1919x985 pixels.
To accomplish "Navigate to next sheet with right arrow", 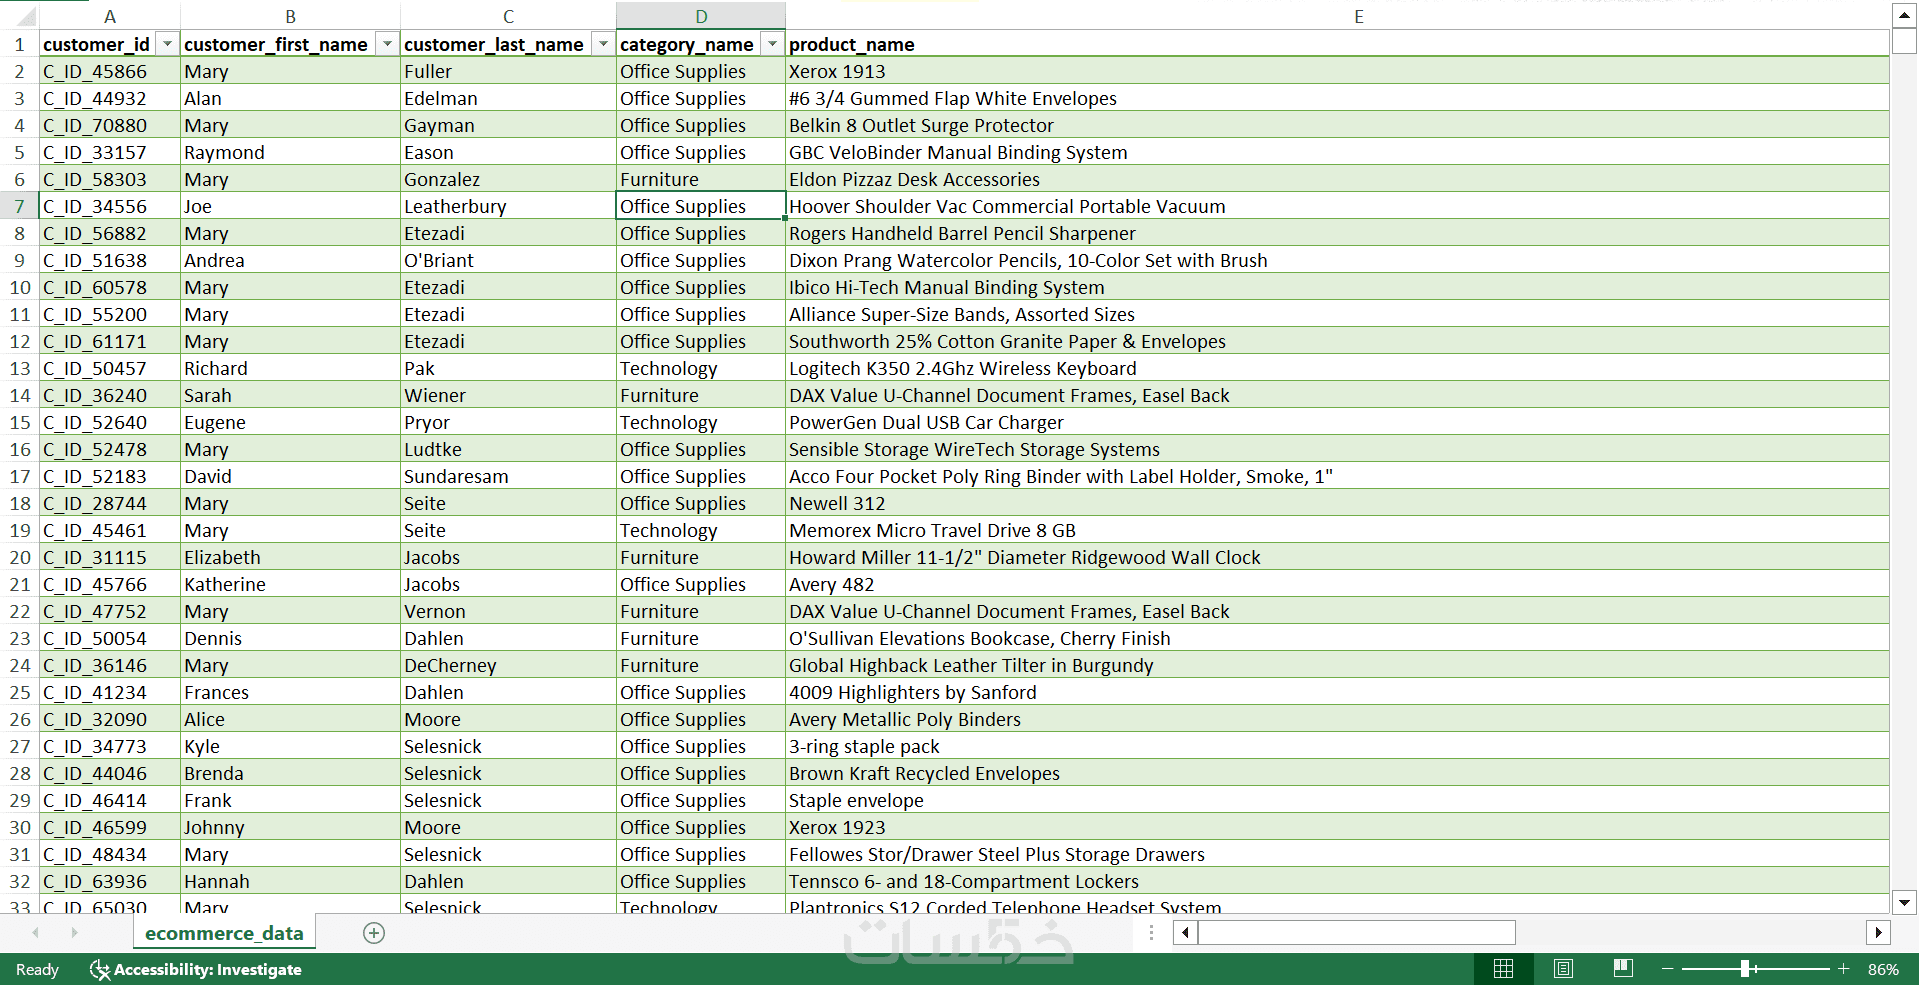I will tap(74, 932).
